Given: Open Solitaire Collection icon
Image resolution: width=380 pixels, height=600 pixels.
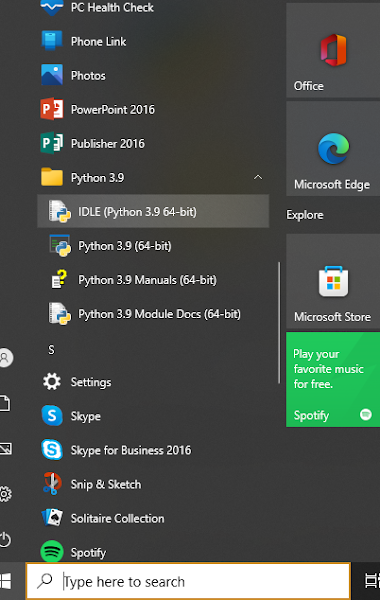Looking at the screenshot, I should 52,518.
